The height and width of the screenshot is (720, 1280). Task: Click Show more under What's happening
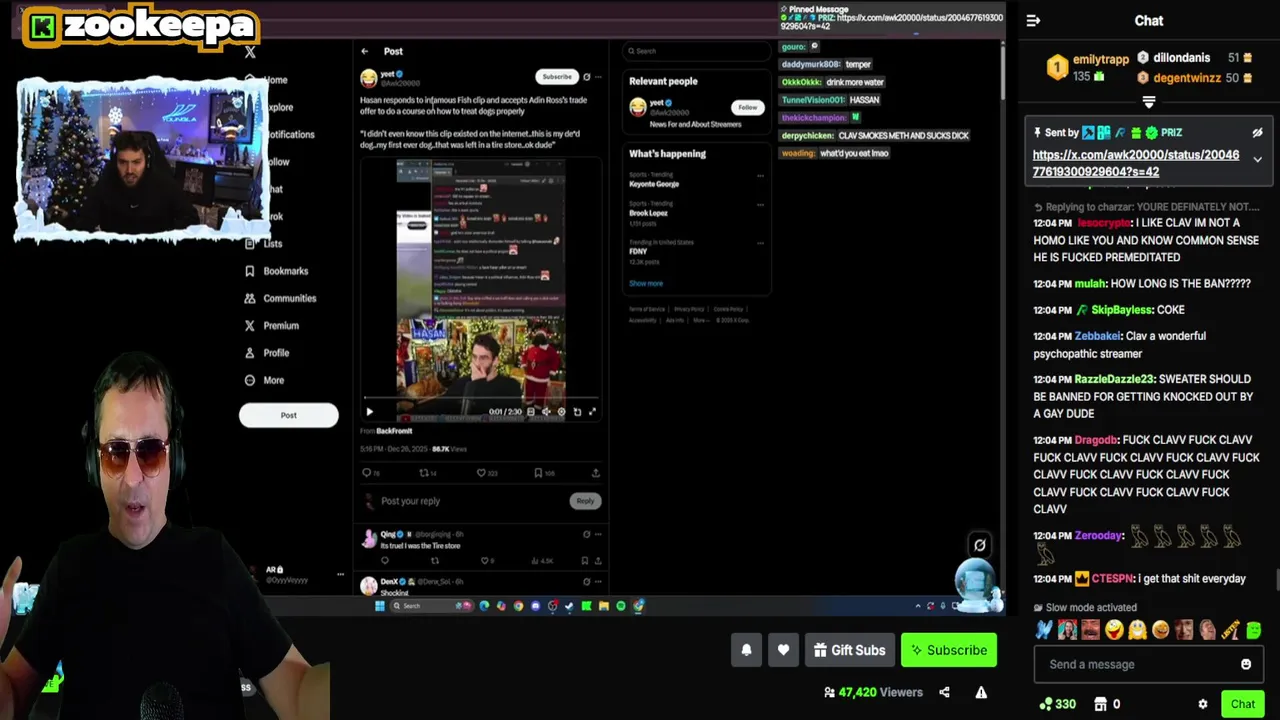click(646, 283)
